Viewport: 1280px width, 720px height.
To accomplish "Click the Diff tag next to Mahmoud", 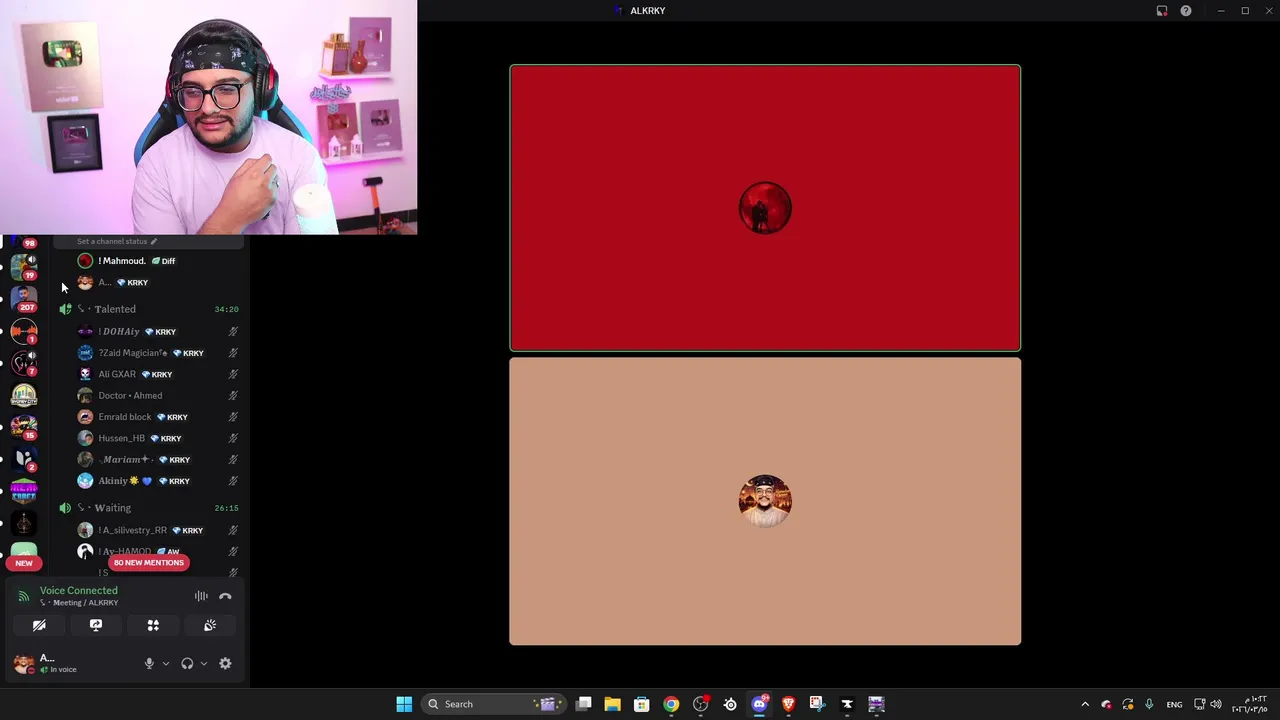I will (164, 261).
